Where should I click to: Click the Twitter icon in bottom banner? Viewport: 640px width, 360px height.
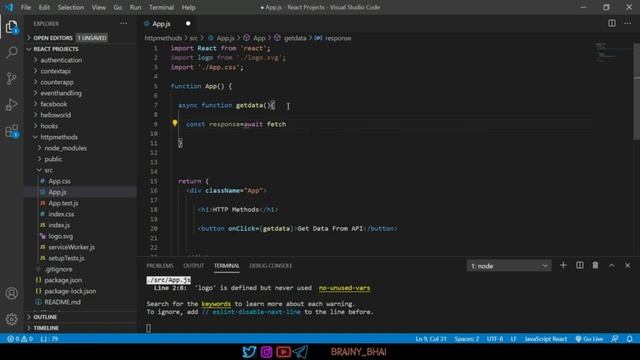(x=249, y=351)
